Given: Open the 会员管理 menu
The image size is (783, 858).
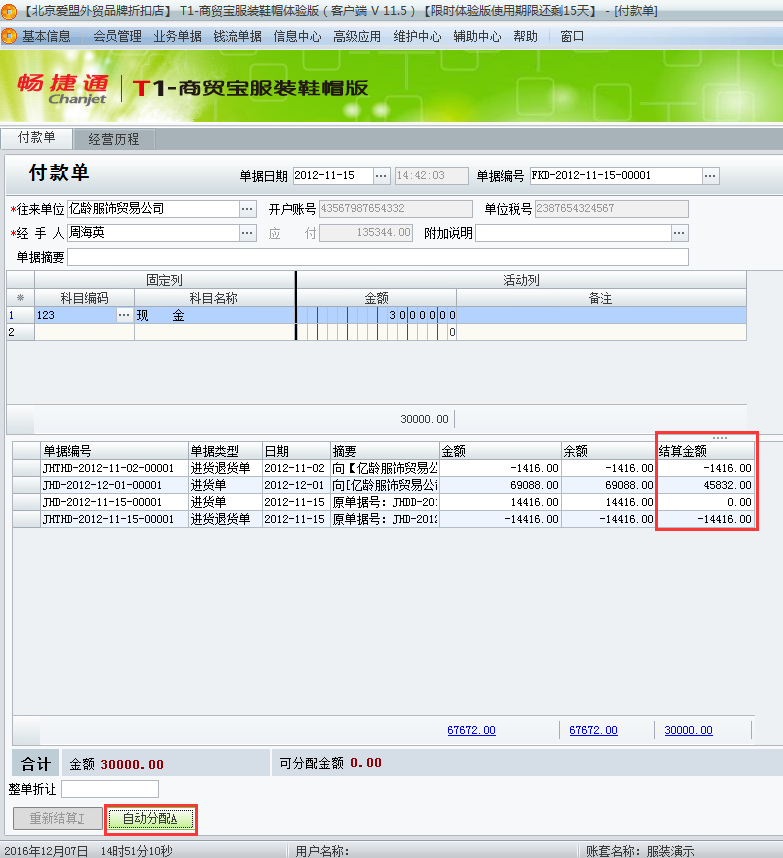Looking at the screenshot, I should [117, 37].
